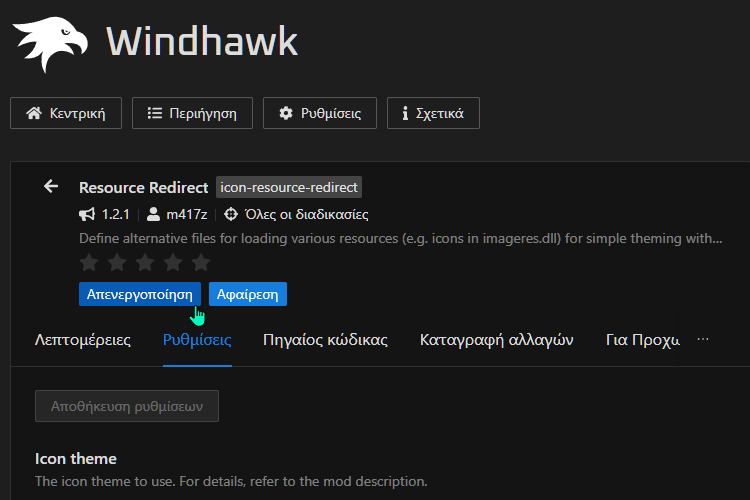Click the 'The icon theme to use' description

click(231, 481)
